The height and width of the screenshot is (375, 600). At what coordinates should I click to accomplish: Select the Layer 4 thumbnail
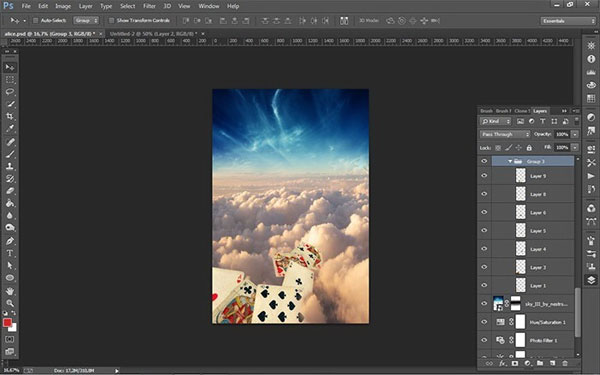tap(520, 249)
